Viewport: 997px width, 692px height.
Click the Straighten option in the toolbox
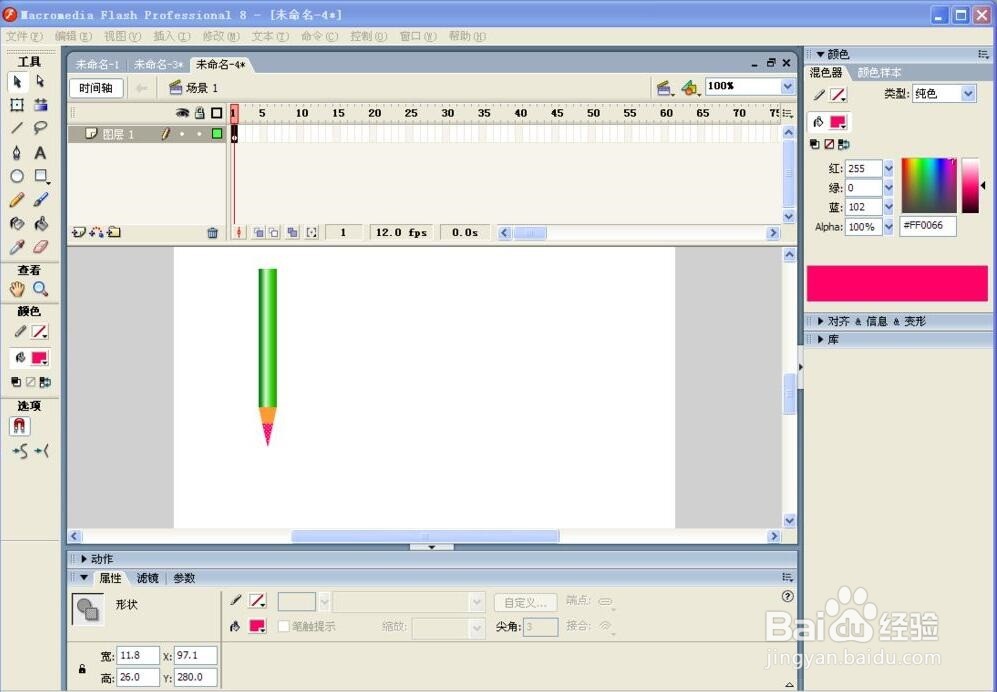[42, 451]
